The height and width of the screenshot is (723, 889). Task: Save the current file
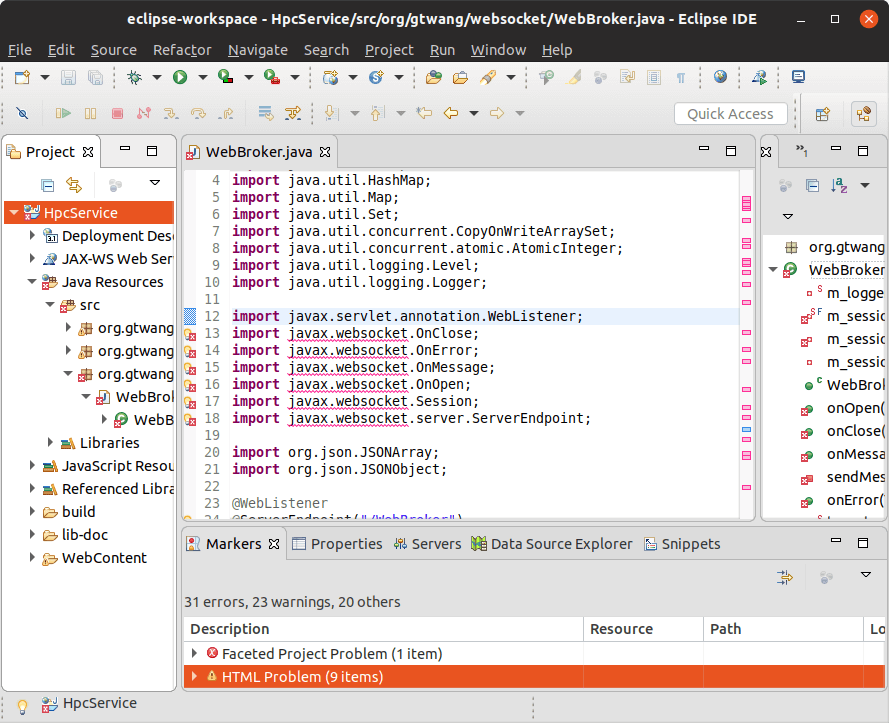[x=68, y=77]
